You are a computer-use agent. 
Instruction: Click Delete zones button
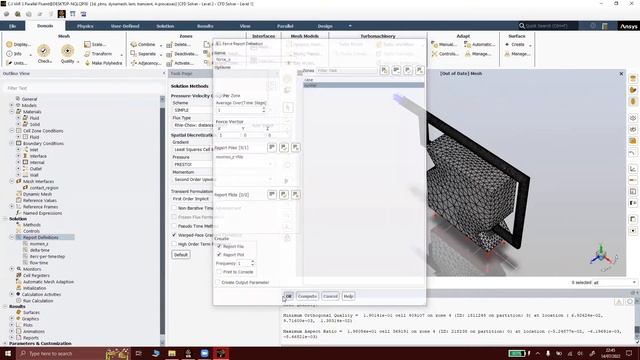(179, 44)
